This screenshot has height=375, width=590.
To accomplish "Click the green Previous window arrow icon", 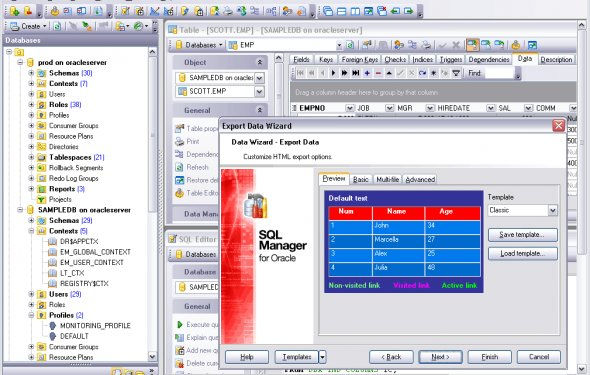I will [x=395, y=11].
